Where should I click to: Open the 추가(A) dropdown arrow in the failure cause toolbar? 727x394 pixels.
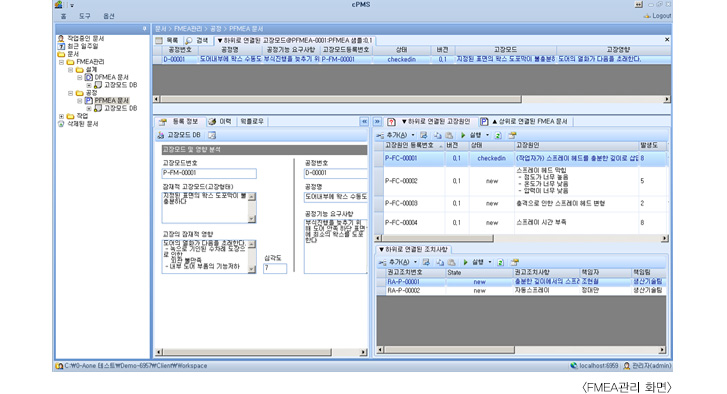(x=413, y=135)
